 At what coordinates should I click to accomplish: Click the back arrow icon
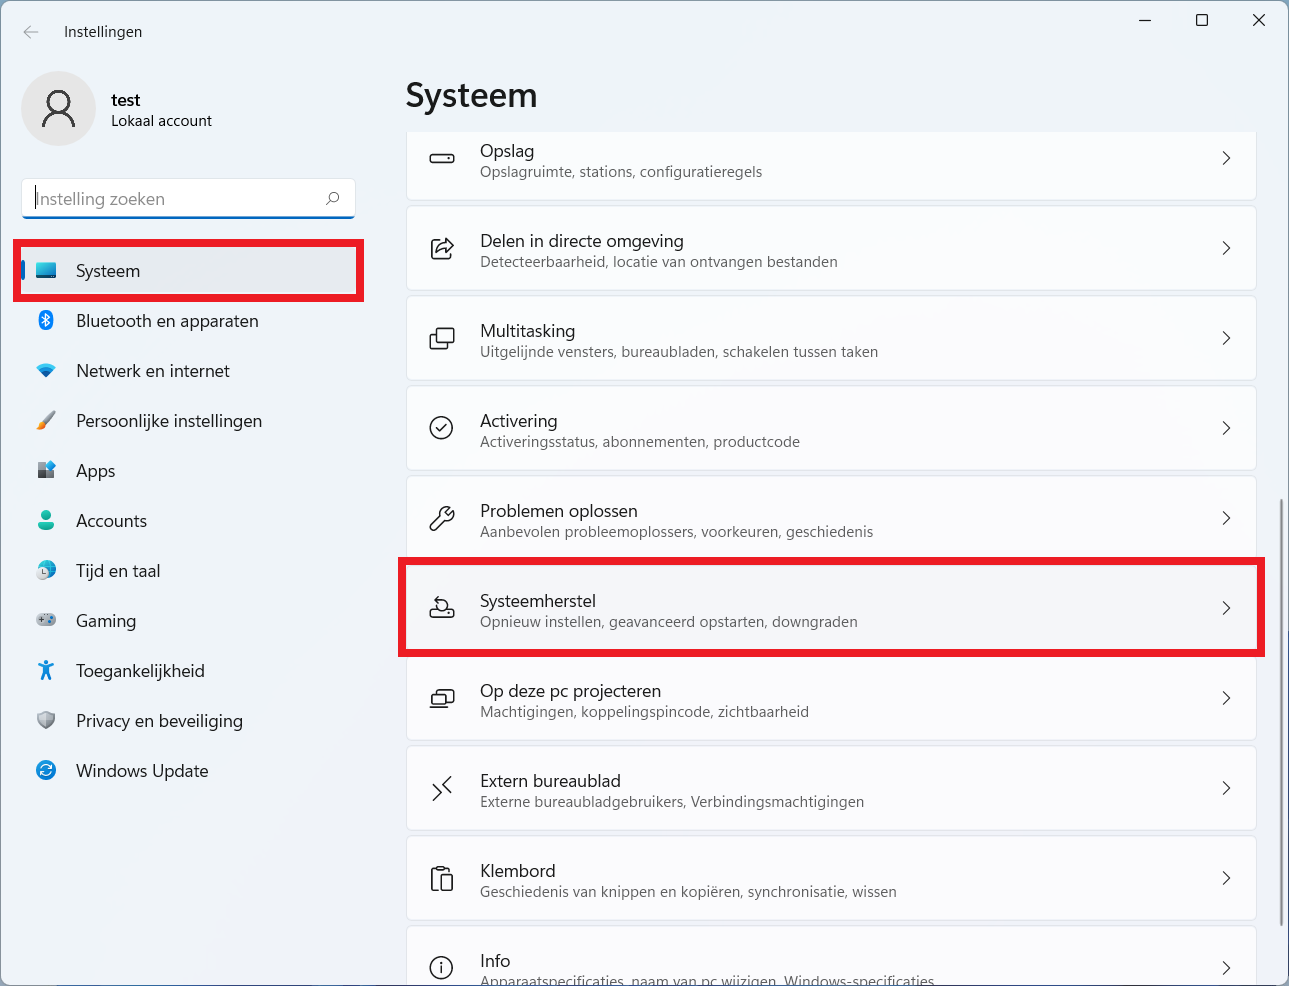click(31, 32)
